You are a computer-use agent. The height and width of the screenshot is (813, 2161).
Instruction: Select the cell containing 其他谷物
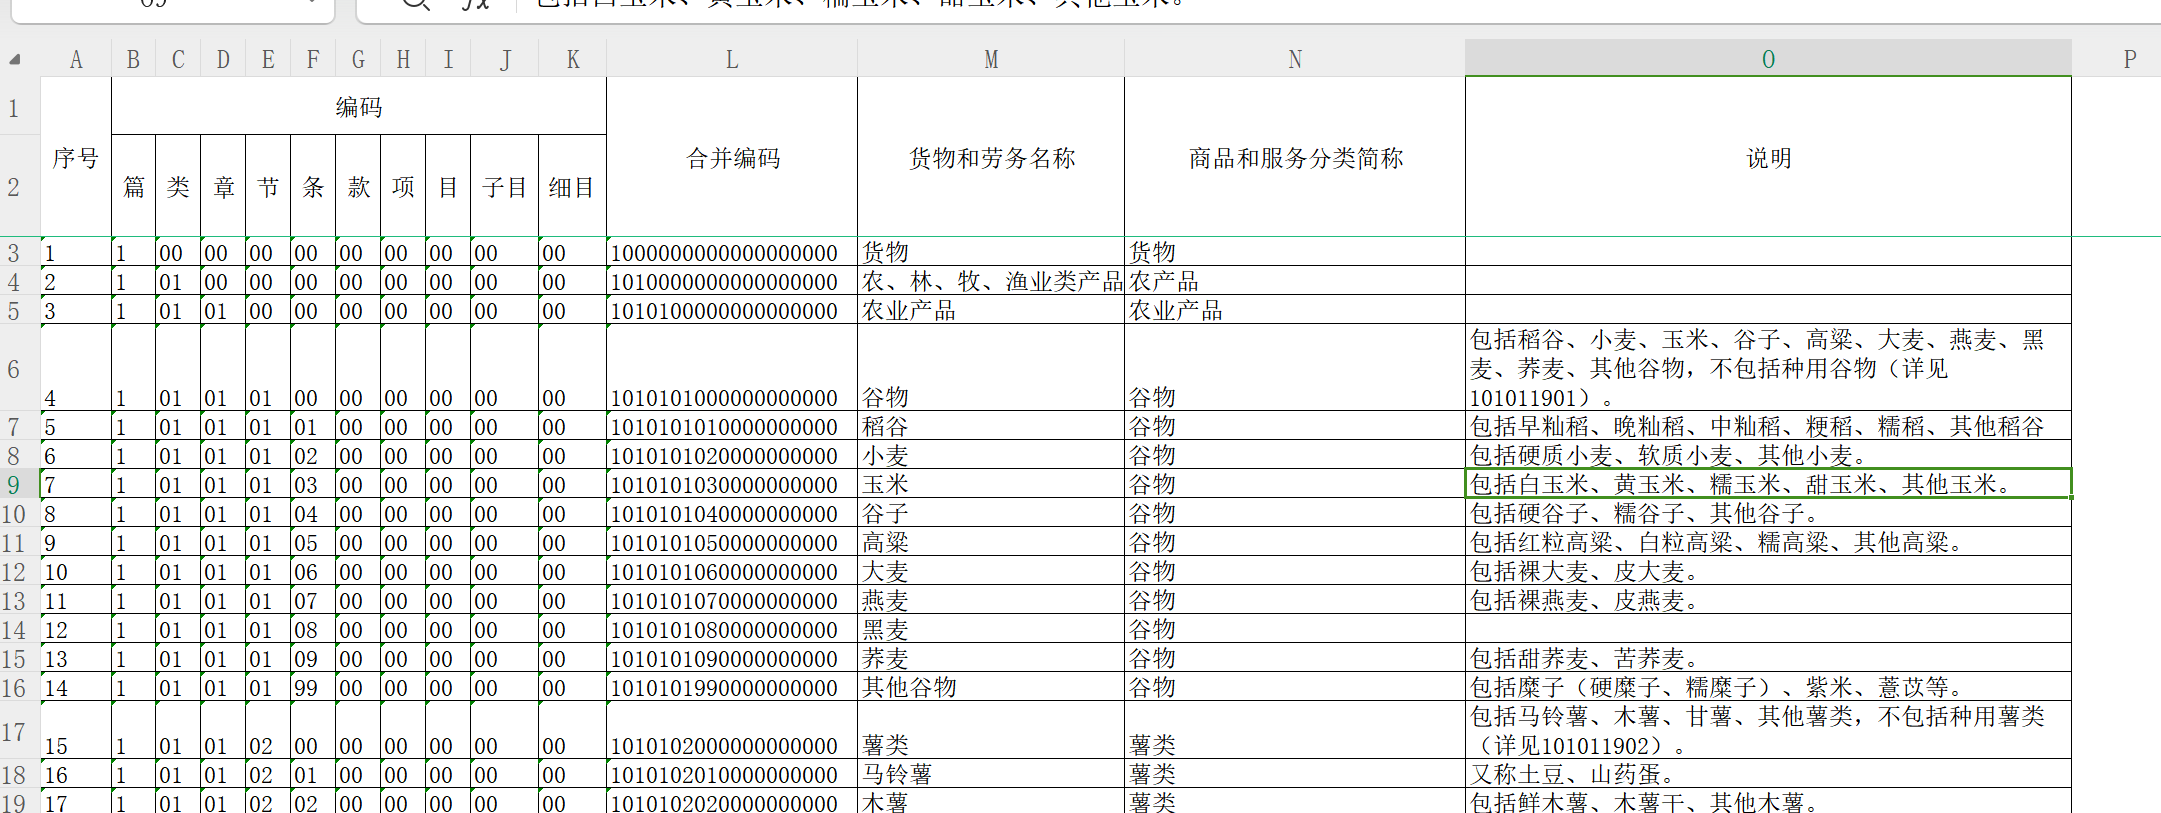click(990, 688)
